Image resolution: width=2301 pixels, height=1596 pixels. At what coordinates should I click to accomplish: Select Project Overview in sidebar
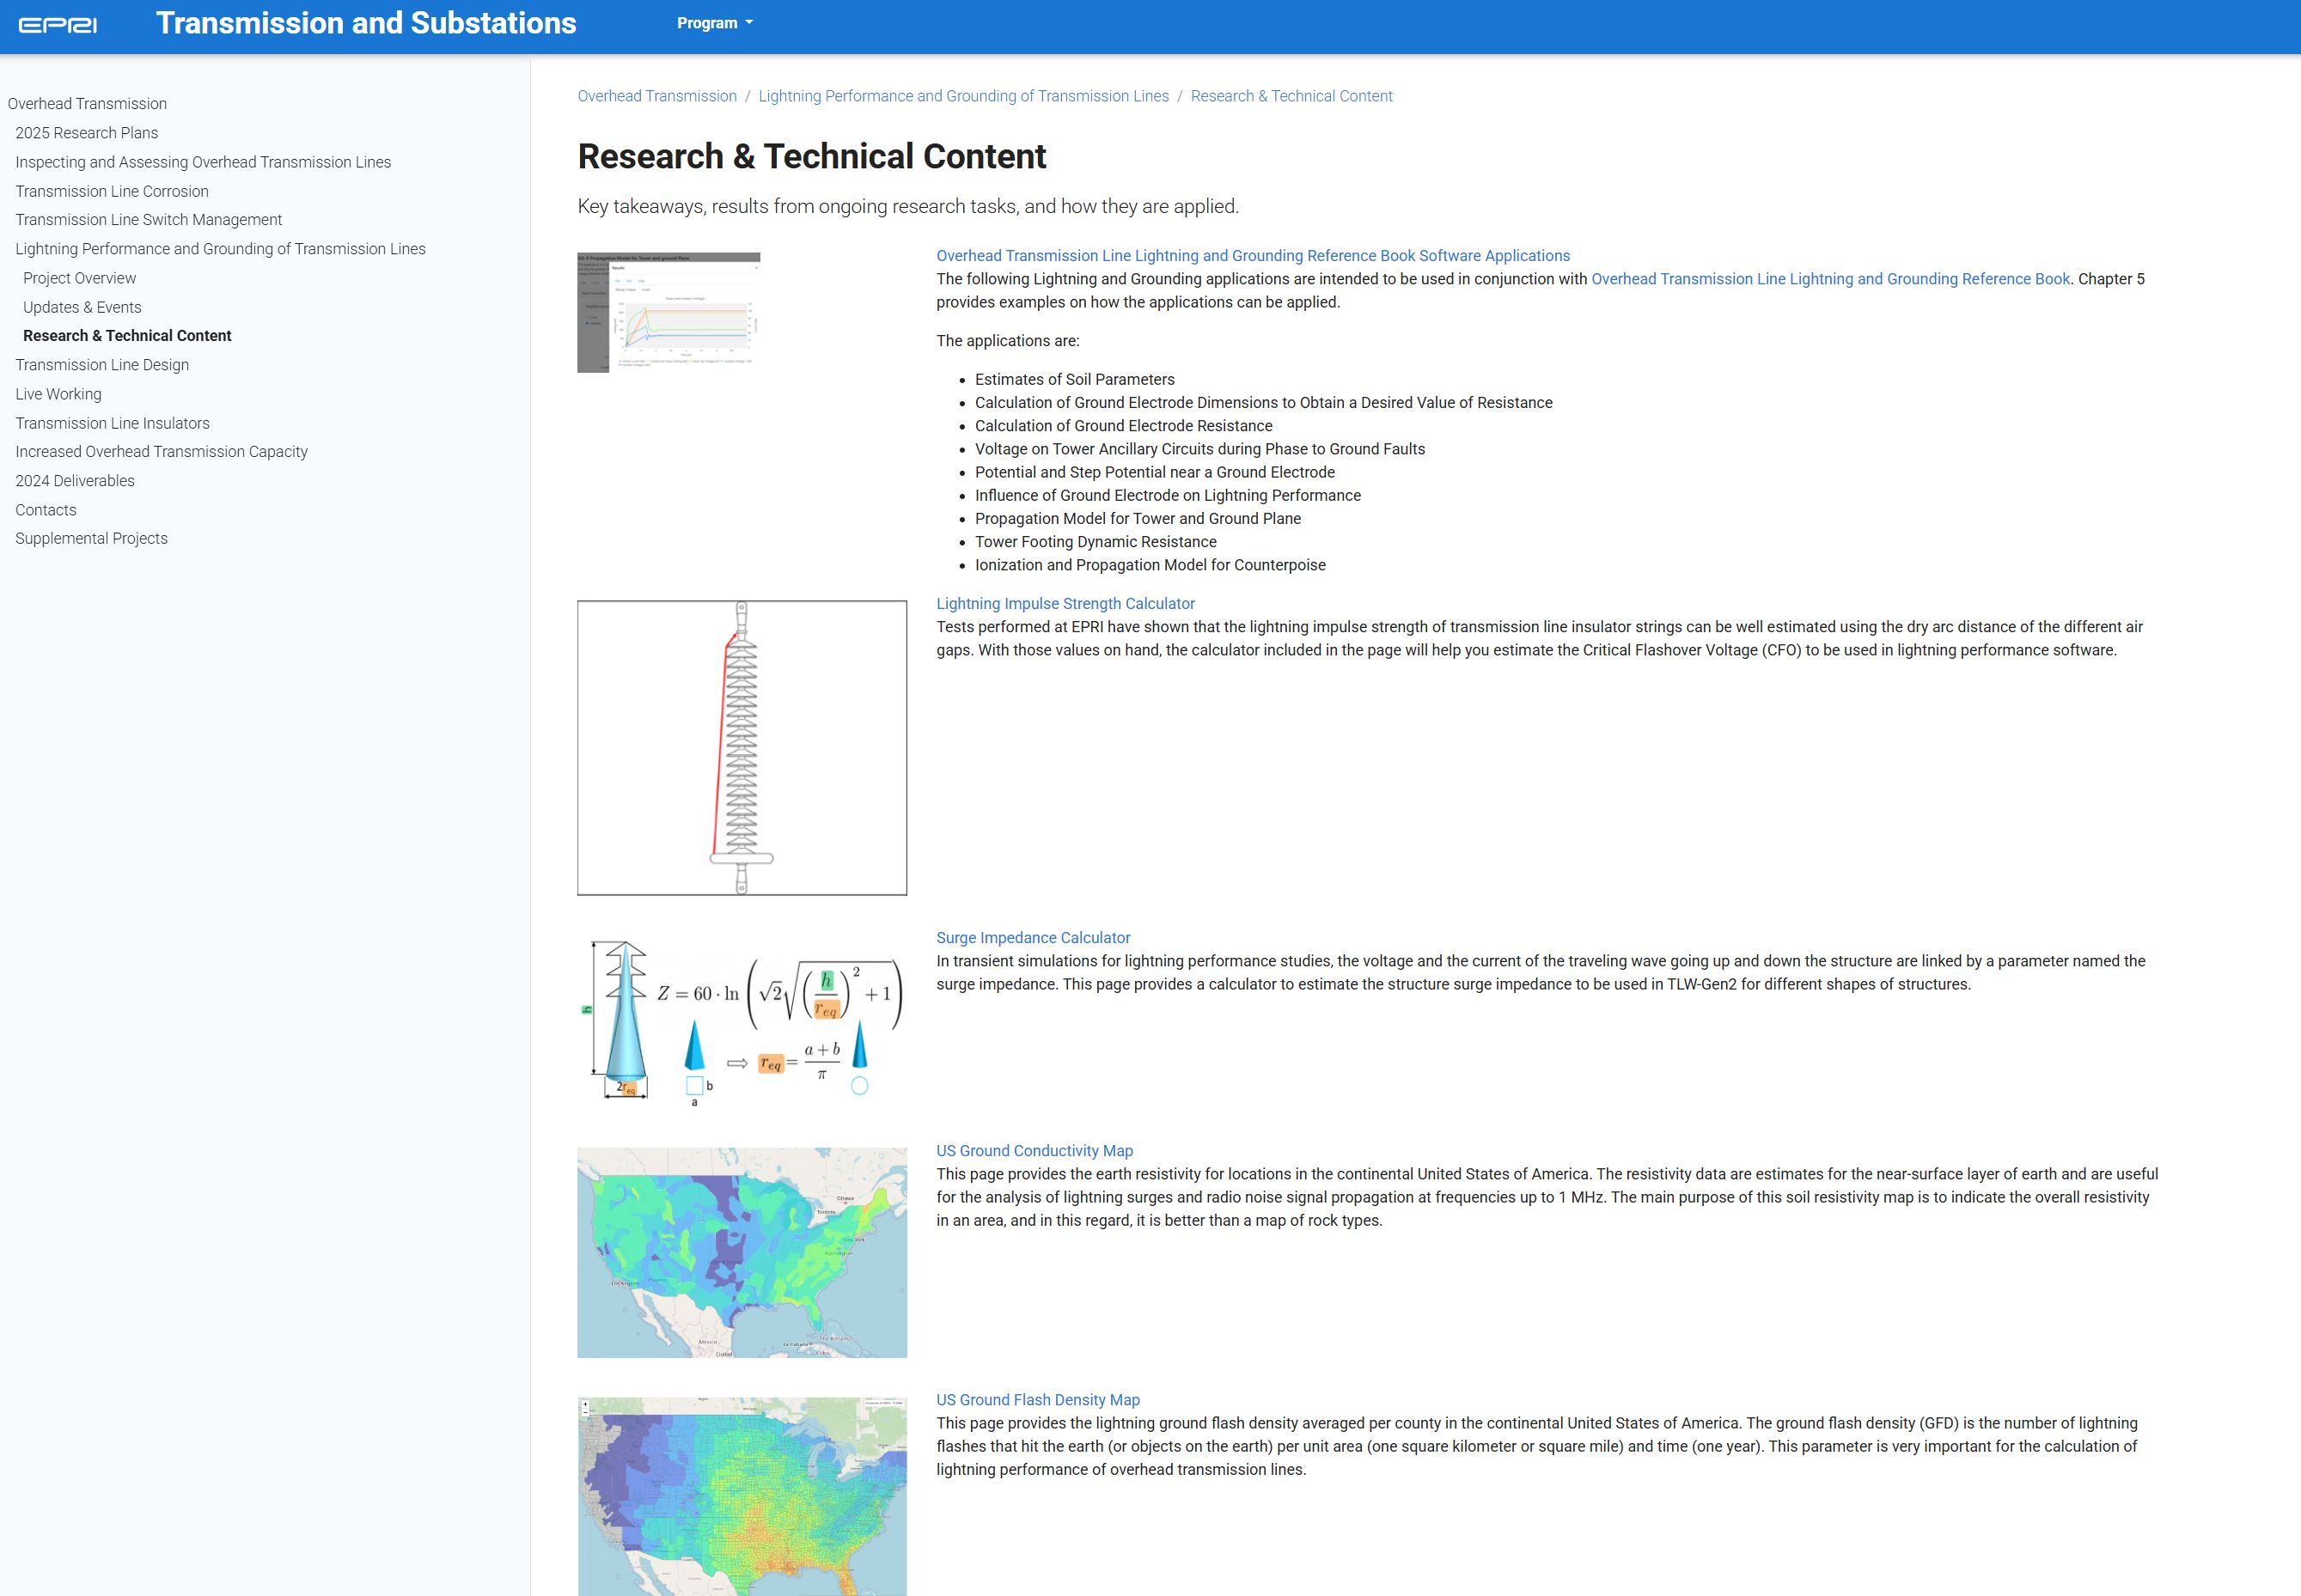(79, 278)
